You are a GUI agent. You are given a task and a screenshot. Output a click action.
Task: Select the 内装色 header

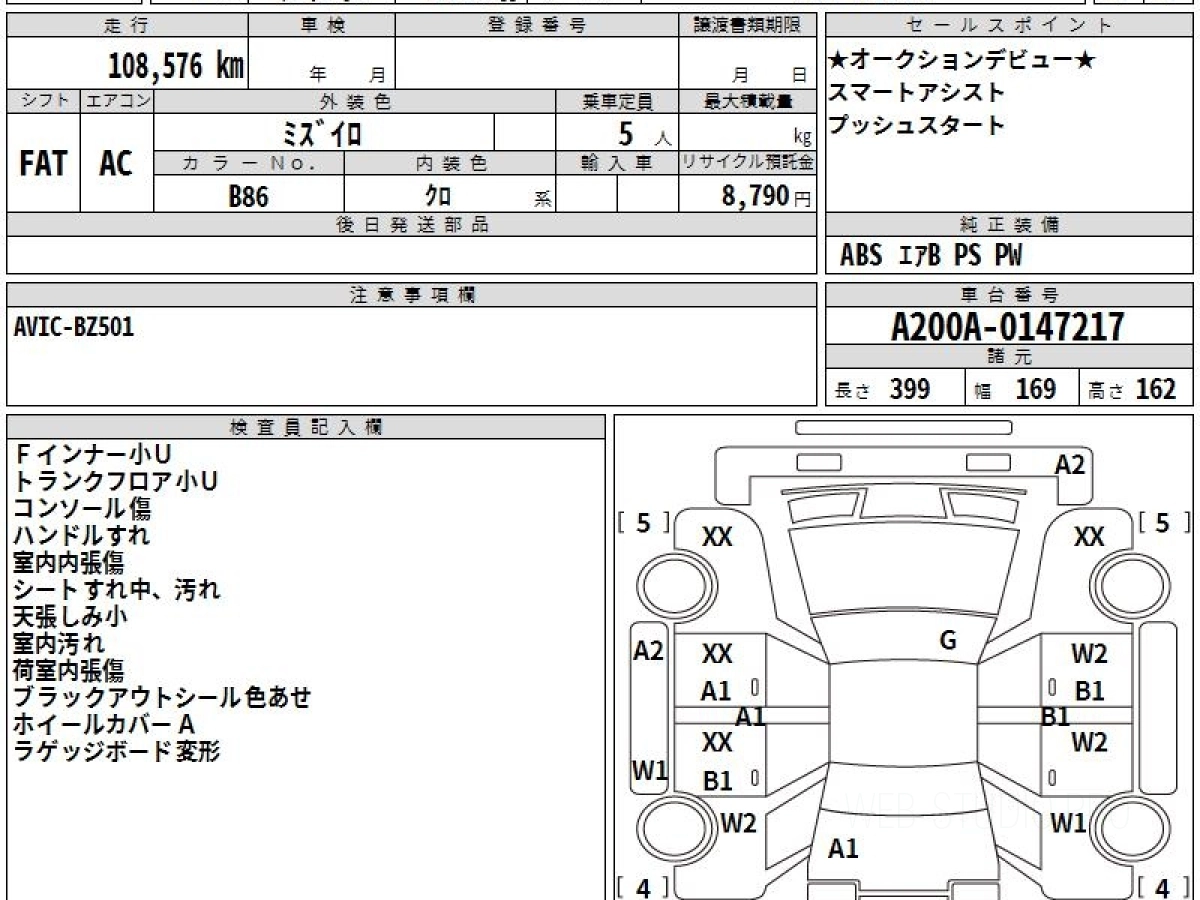[451, 163]
